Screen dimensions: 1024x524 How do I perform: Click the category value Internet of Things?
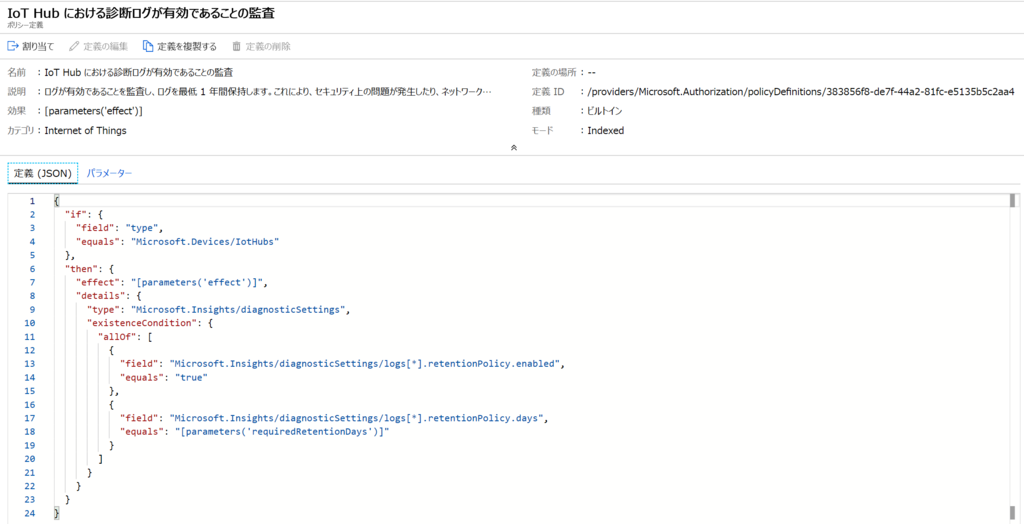pos(86,131)
